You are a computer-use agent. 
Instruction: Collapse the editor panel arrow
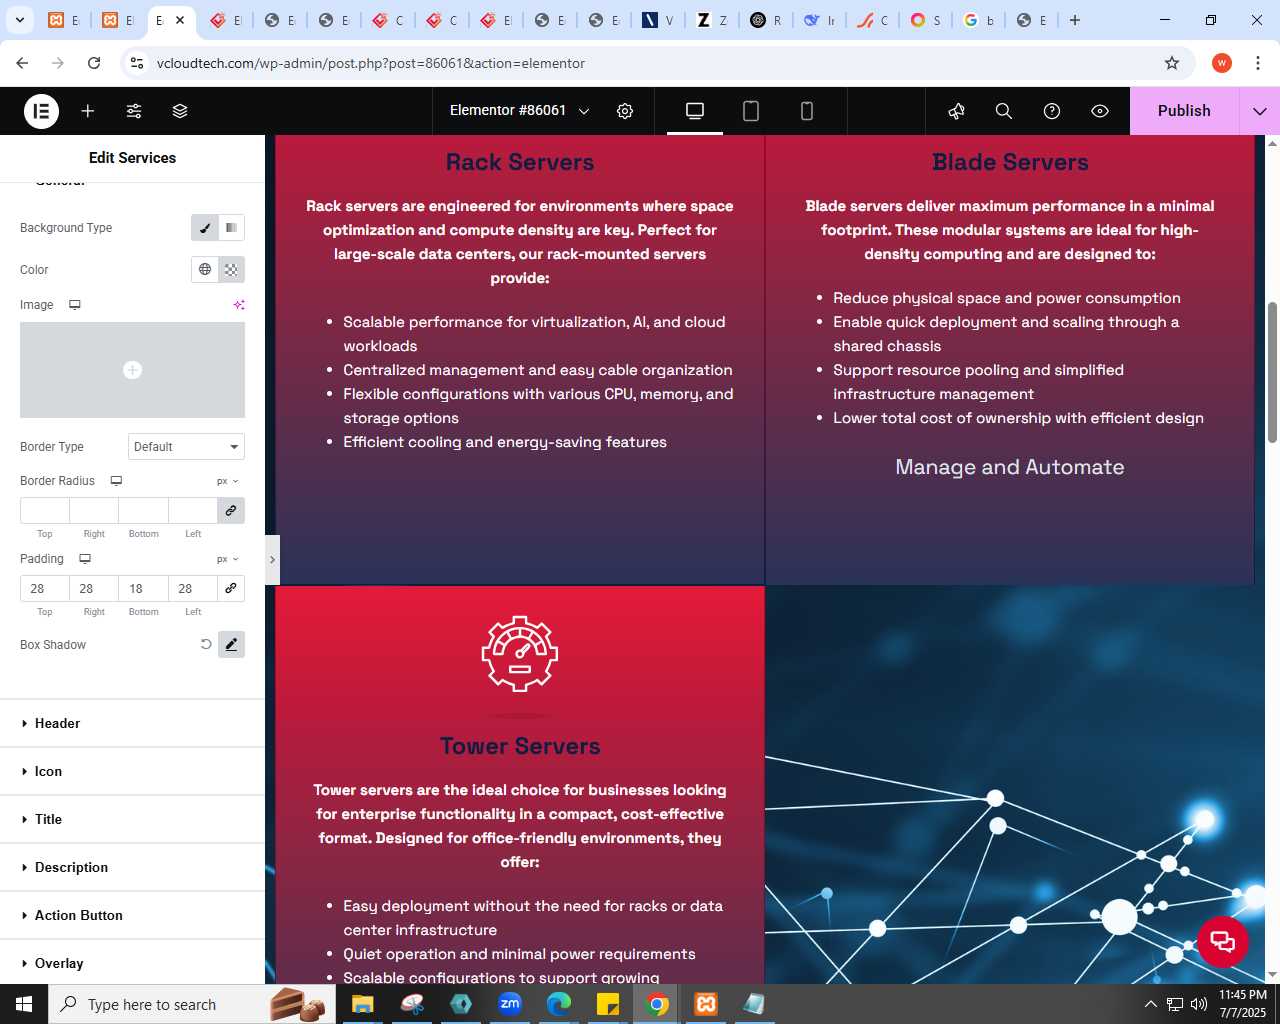[x=272, y=560]
